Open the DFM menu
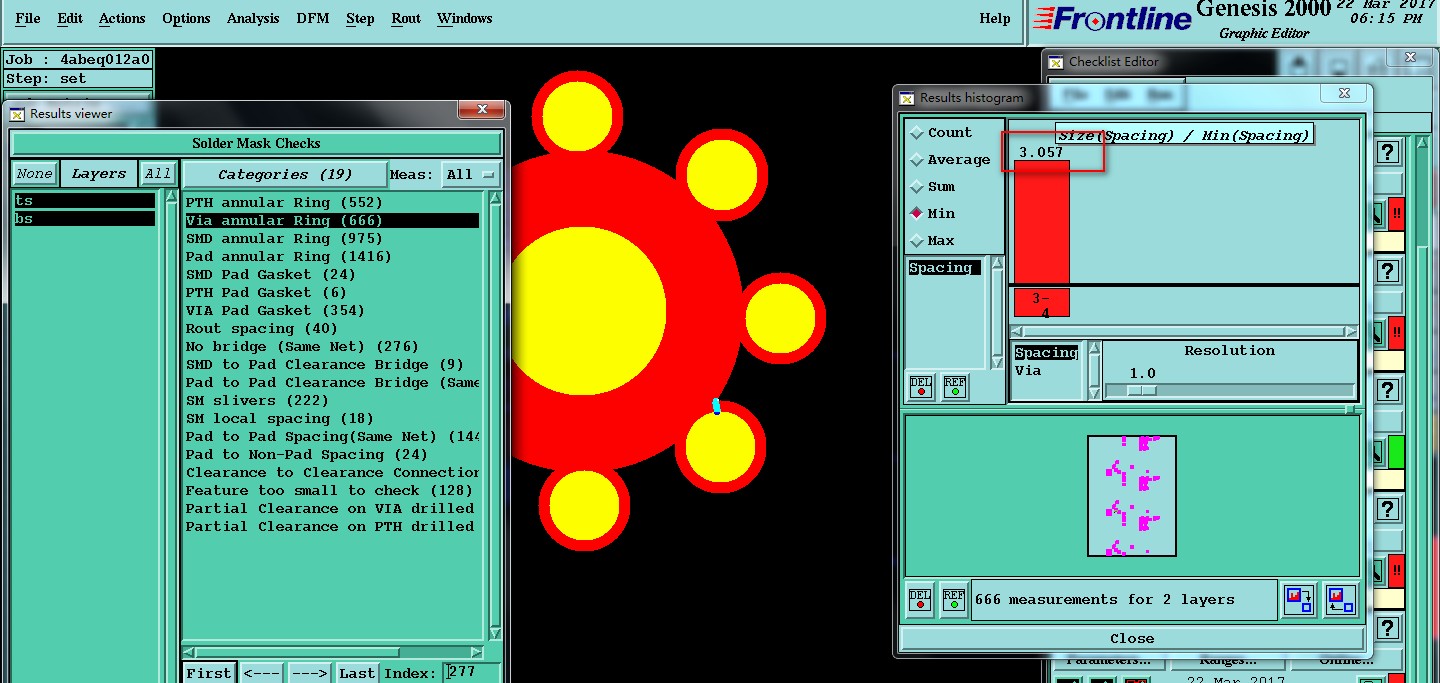The height and width of the screenshot is (683, 1440). pos(314,18)
